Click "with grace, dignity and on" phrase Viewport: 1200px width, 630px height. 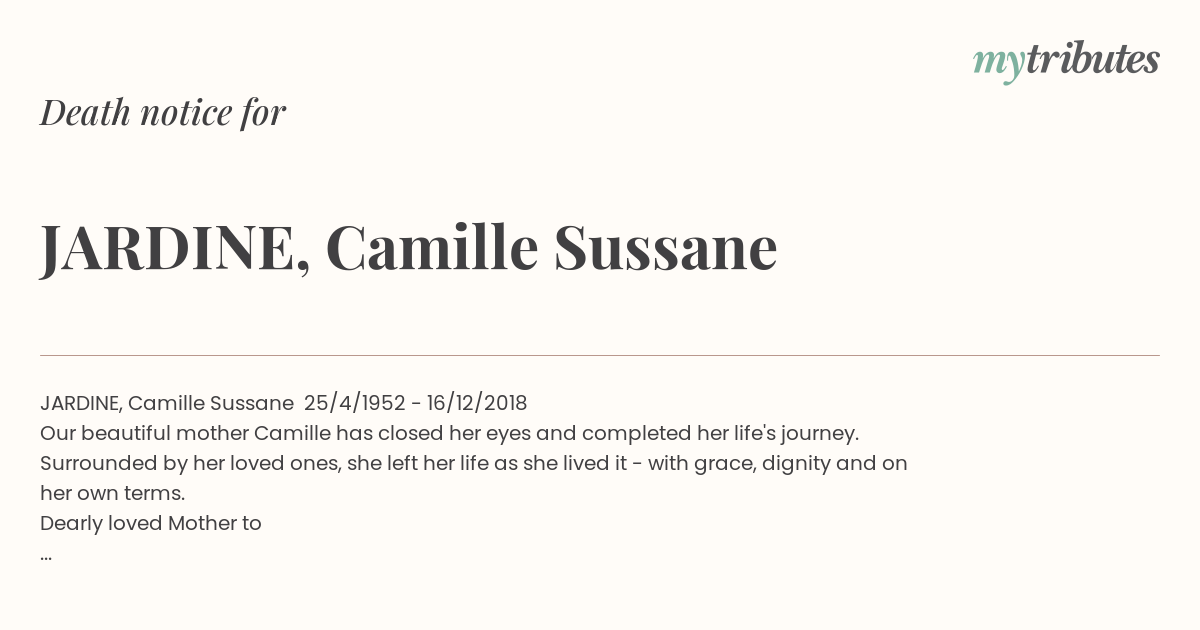pyautogui.click(x=778, y=463)
